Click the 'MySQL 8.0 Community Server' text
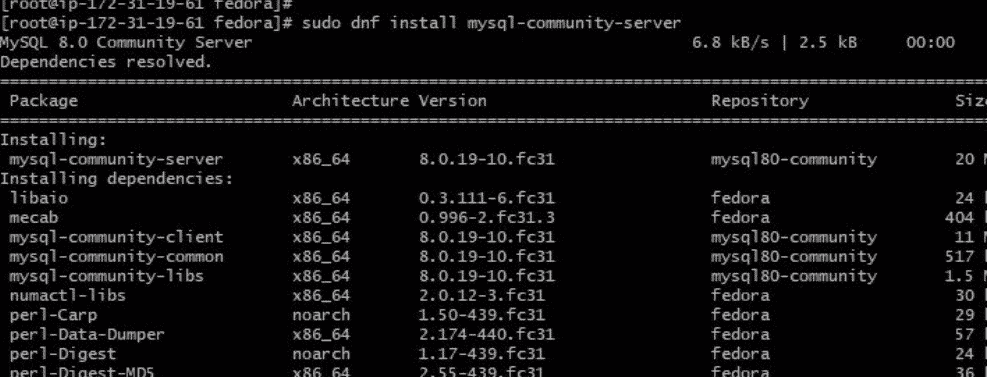Viewport: 987px width, 377px height. [126, 43]
